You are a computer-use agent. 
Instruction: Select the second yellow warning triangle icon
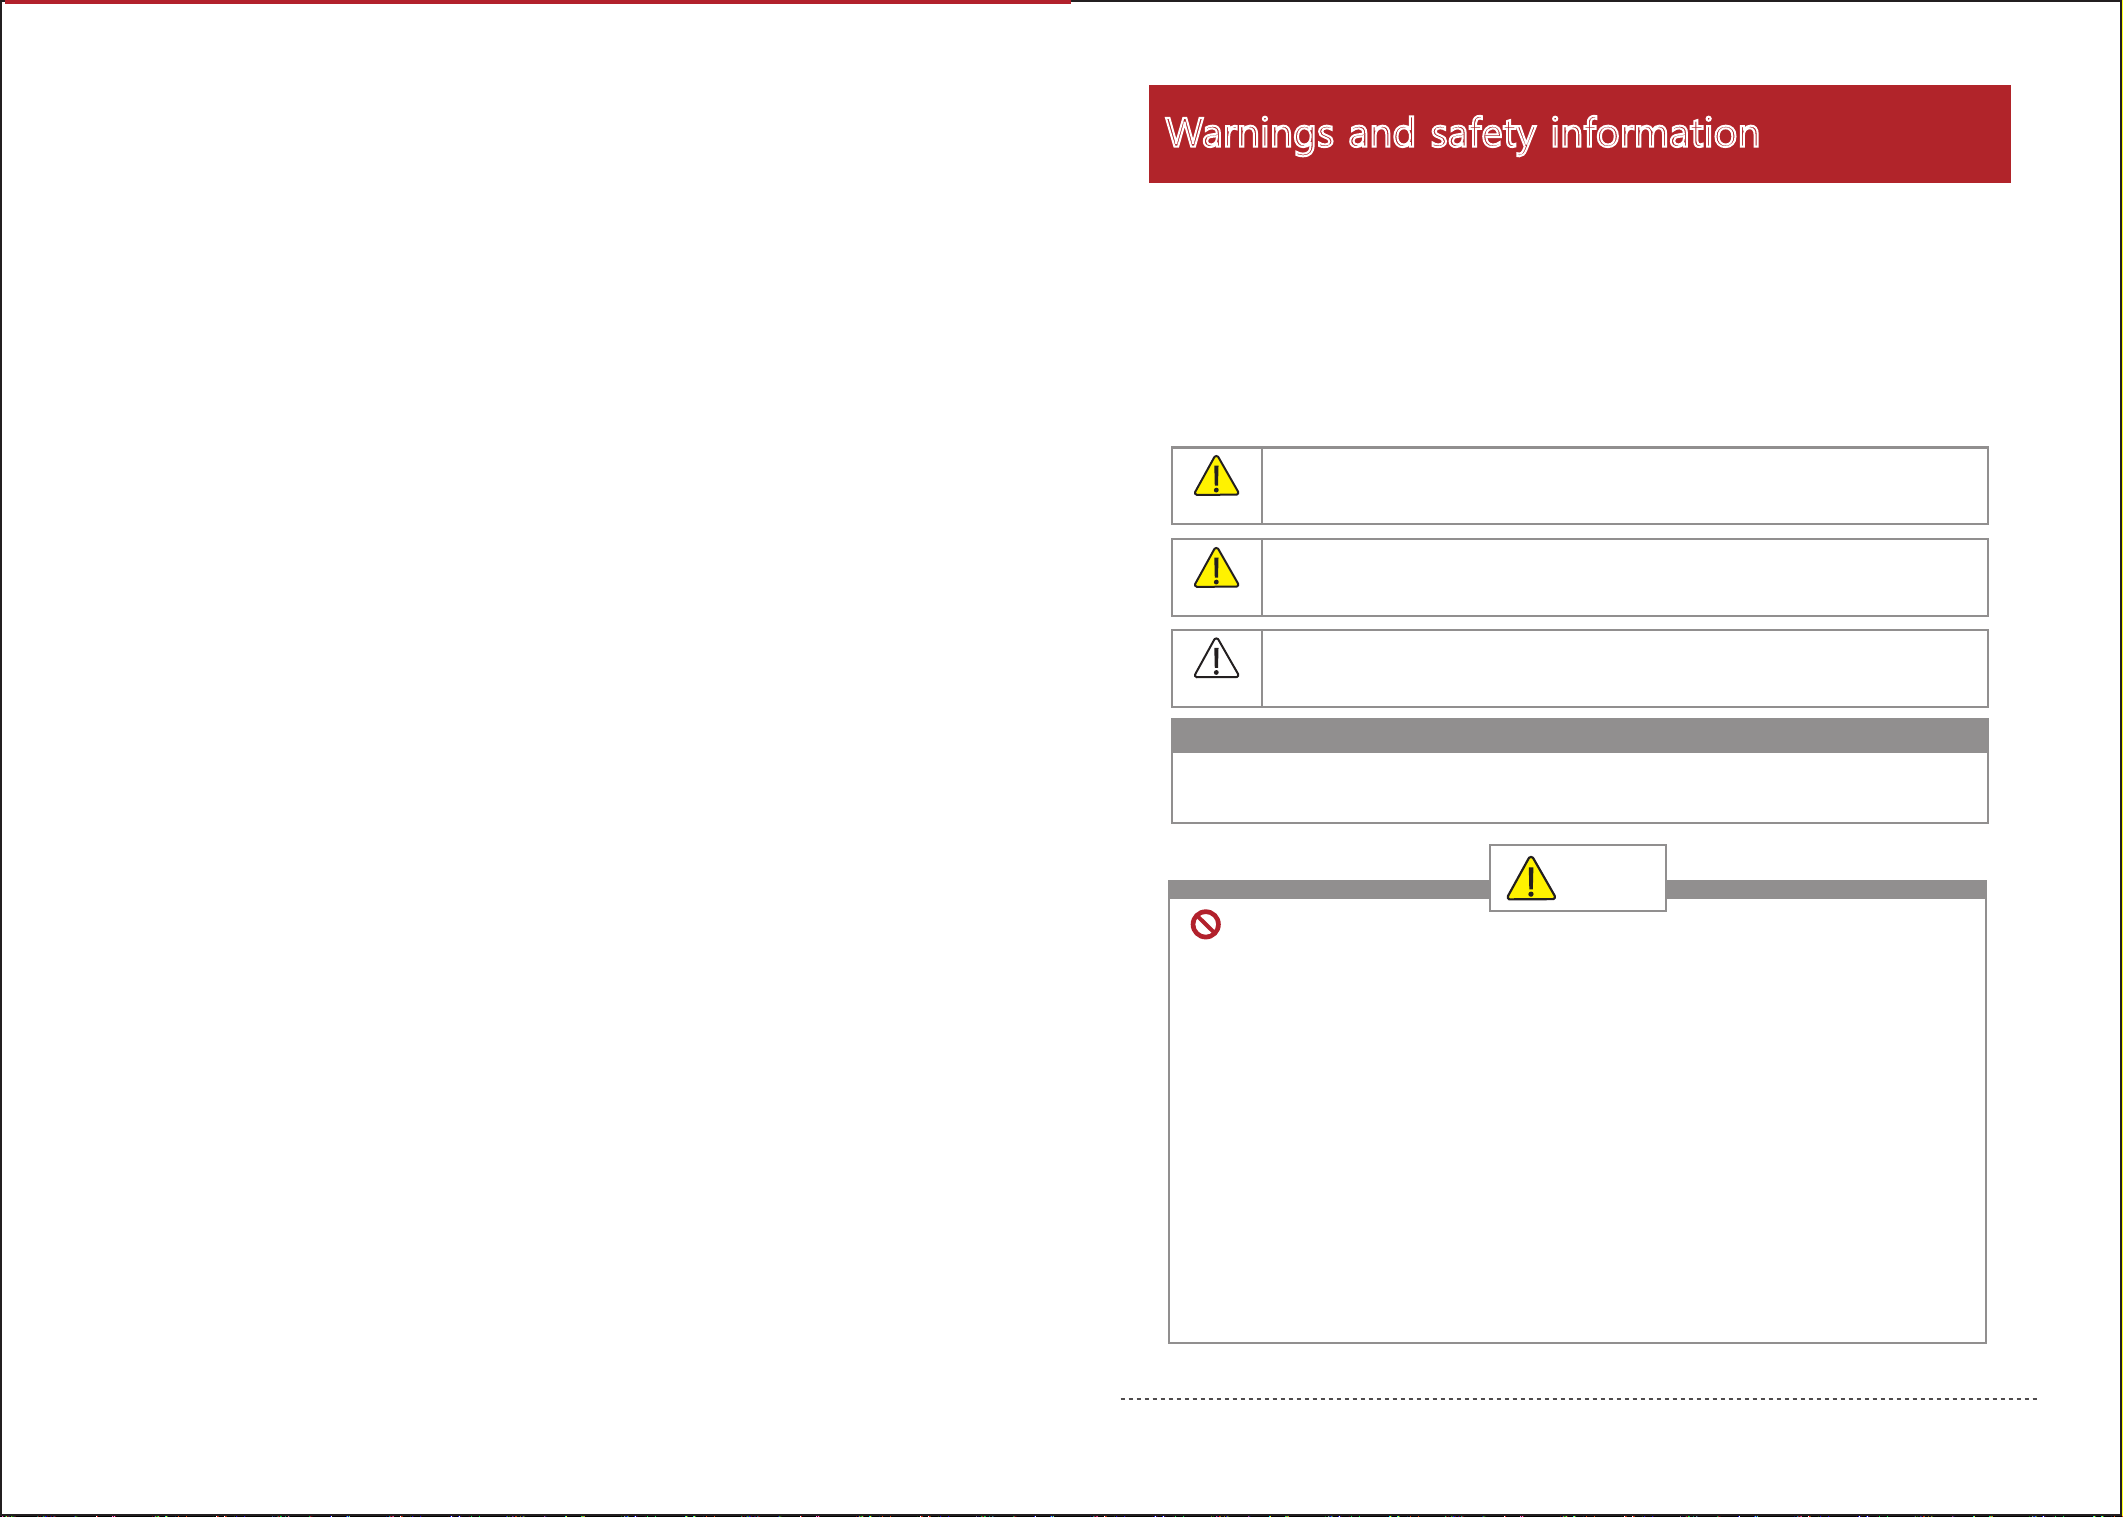click(1216, 567)
